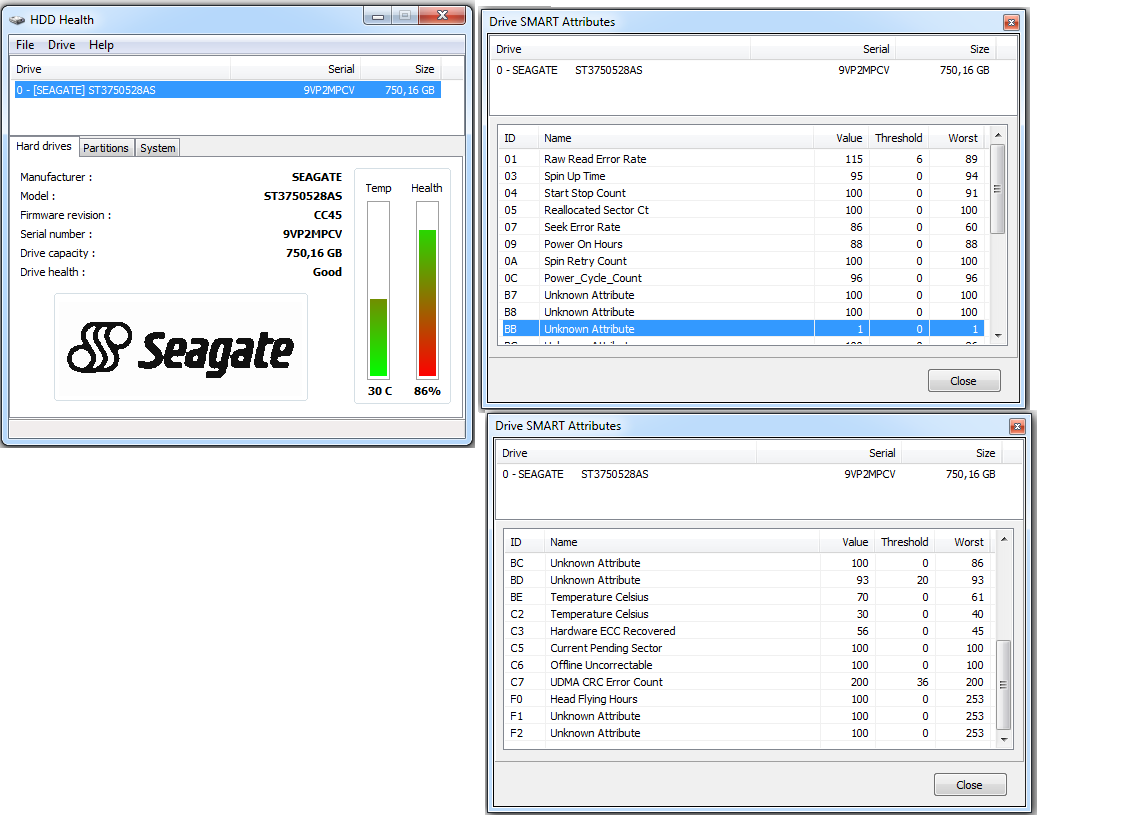1130x821 pixels.
Task: Click Close in the lower SMART Attributes window
Action: [x=969, y=785]
